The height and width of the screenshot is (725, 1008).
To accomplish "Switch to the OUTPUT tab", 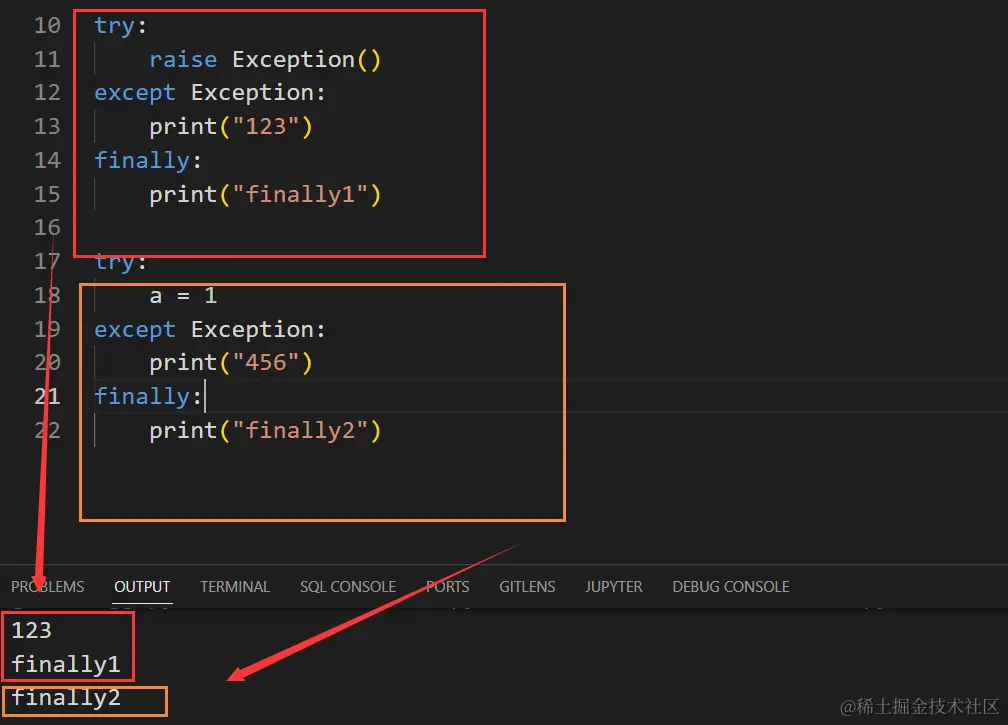I will tap(142, 586).
